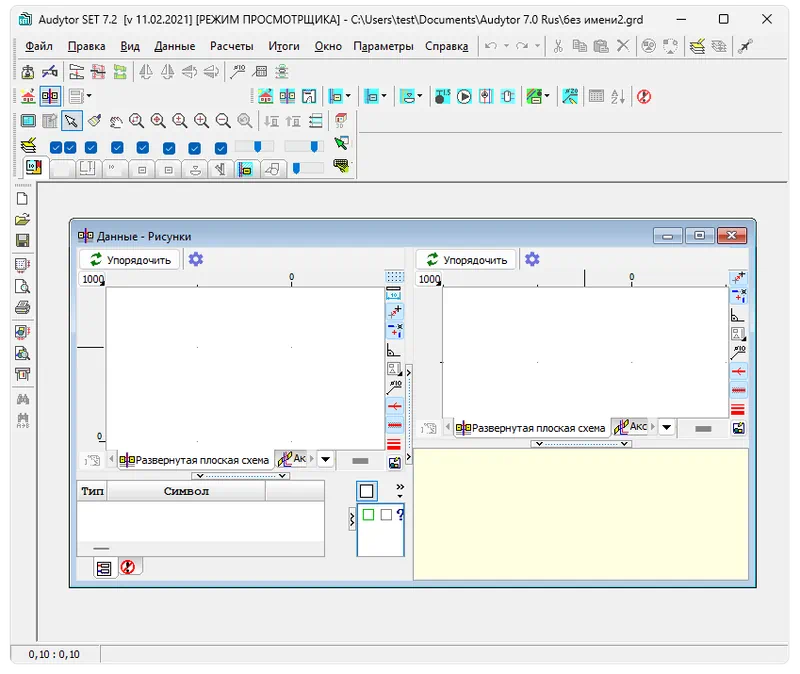This screenshot has height=674, width=800.
Task: Click the Символ column header
Action: (186, 491)
